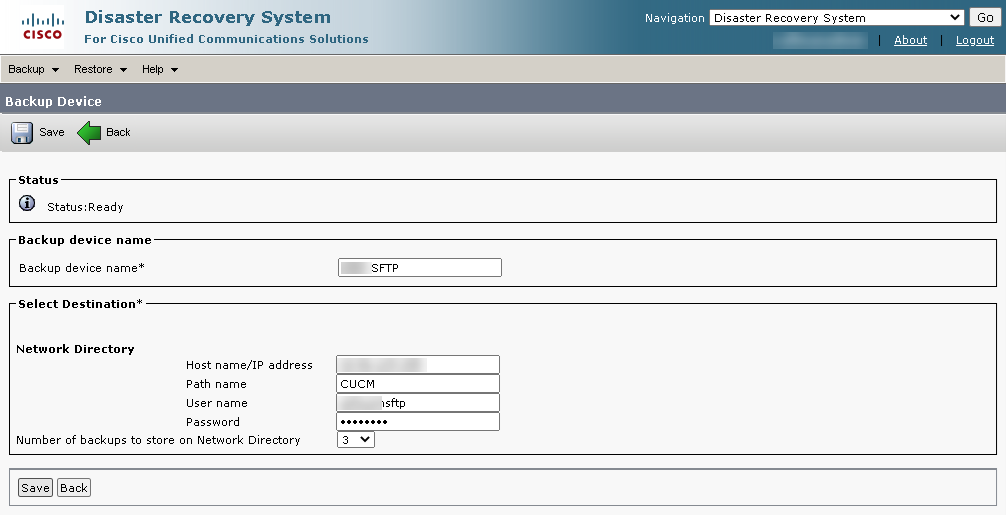Click the Cisco logo
This screenshot has height=515, width=1006.
42,27
